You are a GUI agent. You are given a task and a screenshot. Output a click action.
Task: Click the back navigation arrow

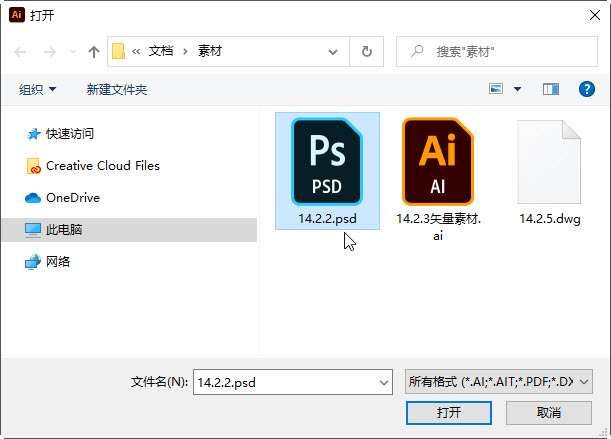[20, 51]
